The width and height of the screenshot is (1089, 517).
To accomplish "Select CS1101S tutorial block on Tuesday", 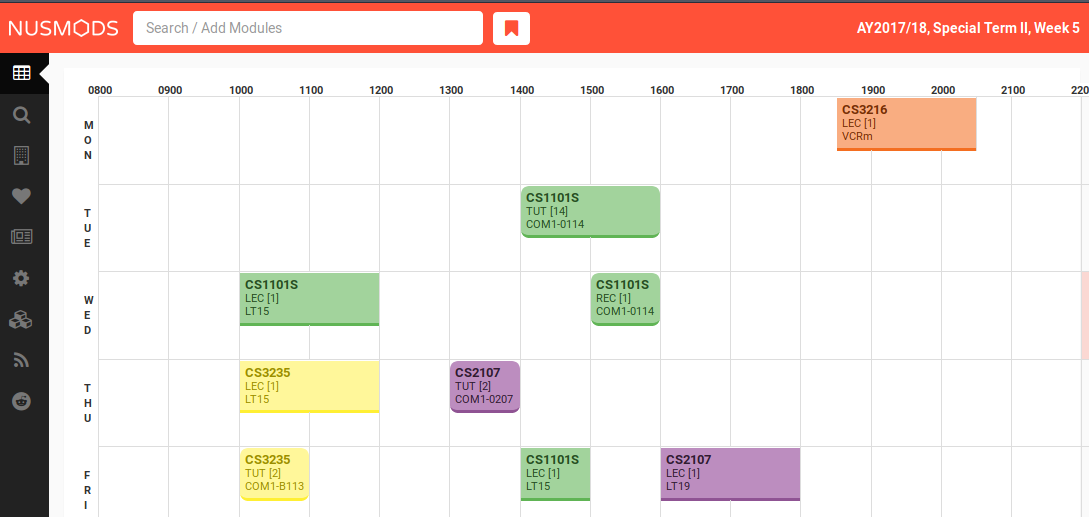I will 590,211.
